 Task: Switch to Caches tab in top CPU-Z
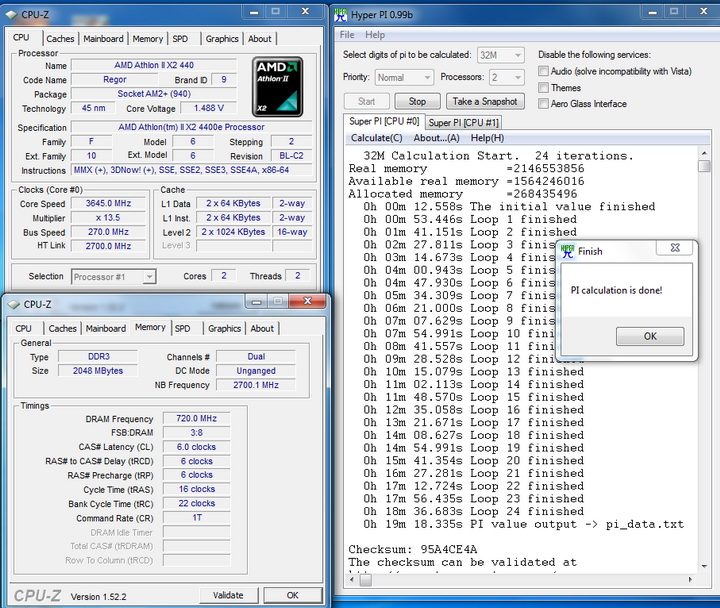click(60, 39)
